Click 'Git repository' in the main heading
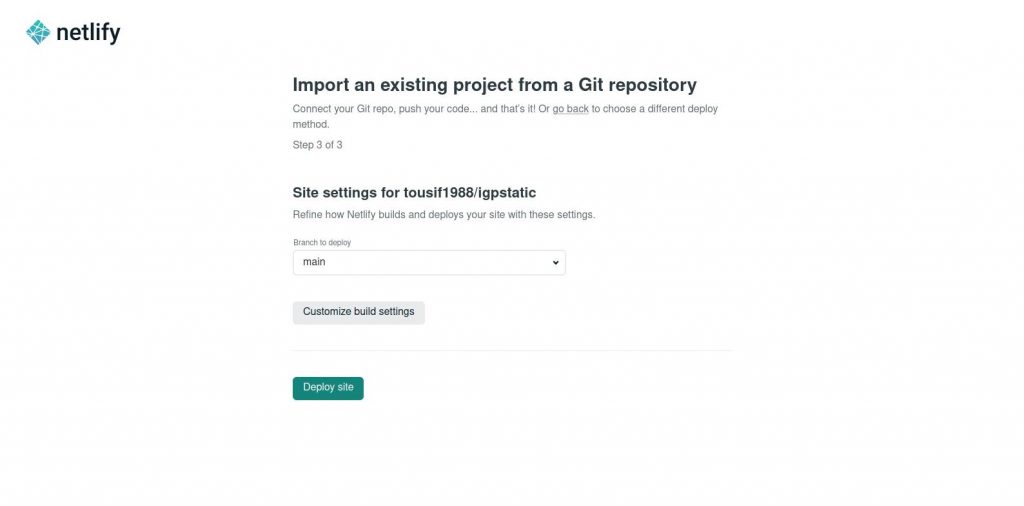This screenshot has height=506, width=1024. pyautogui.click(x=637, y=85)
